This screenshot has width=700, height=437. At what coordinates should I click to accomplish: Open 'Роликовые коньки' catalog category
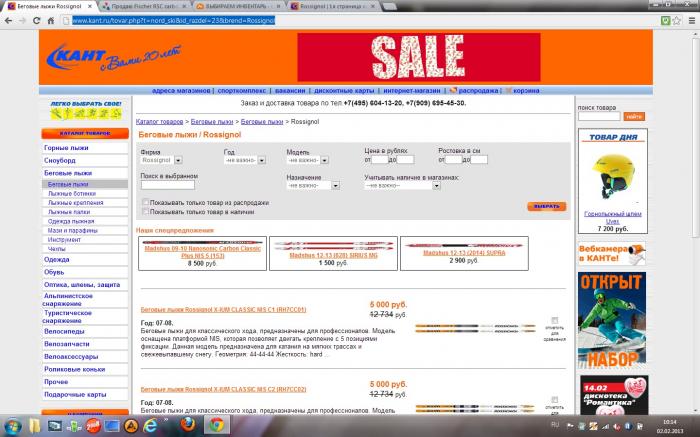coord(75,370)
